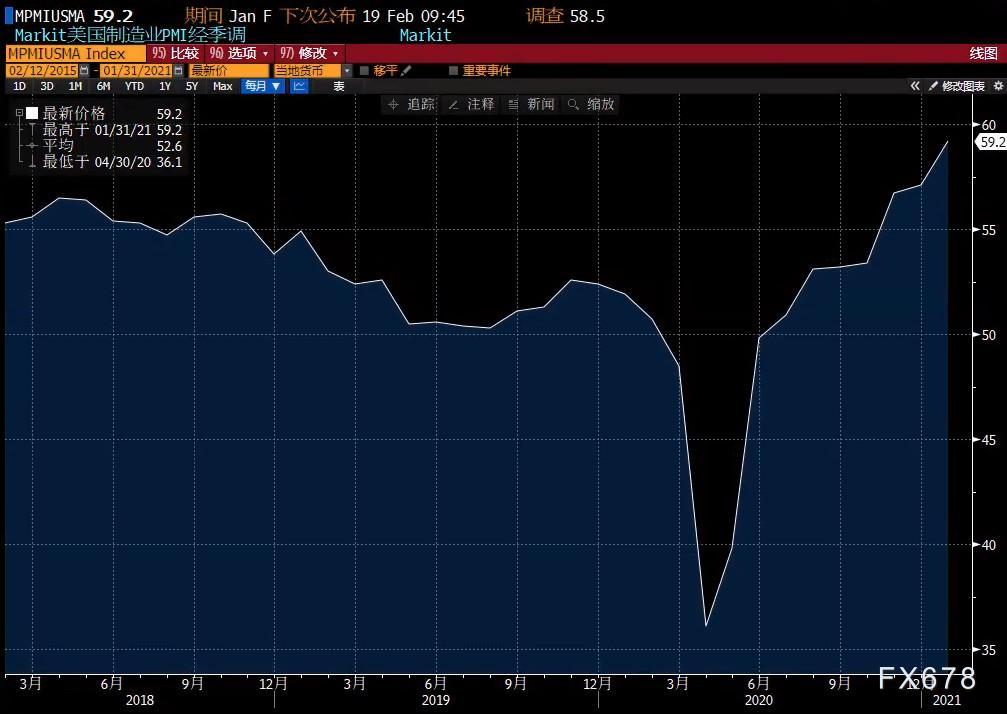This screenshot has width=1007, height=714.
Task: Select the Max time range
Action: pos(222,86)
